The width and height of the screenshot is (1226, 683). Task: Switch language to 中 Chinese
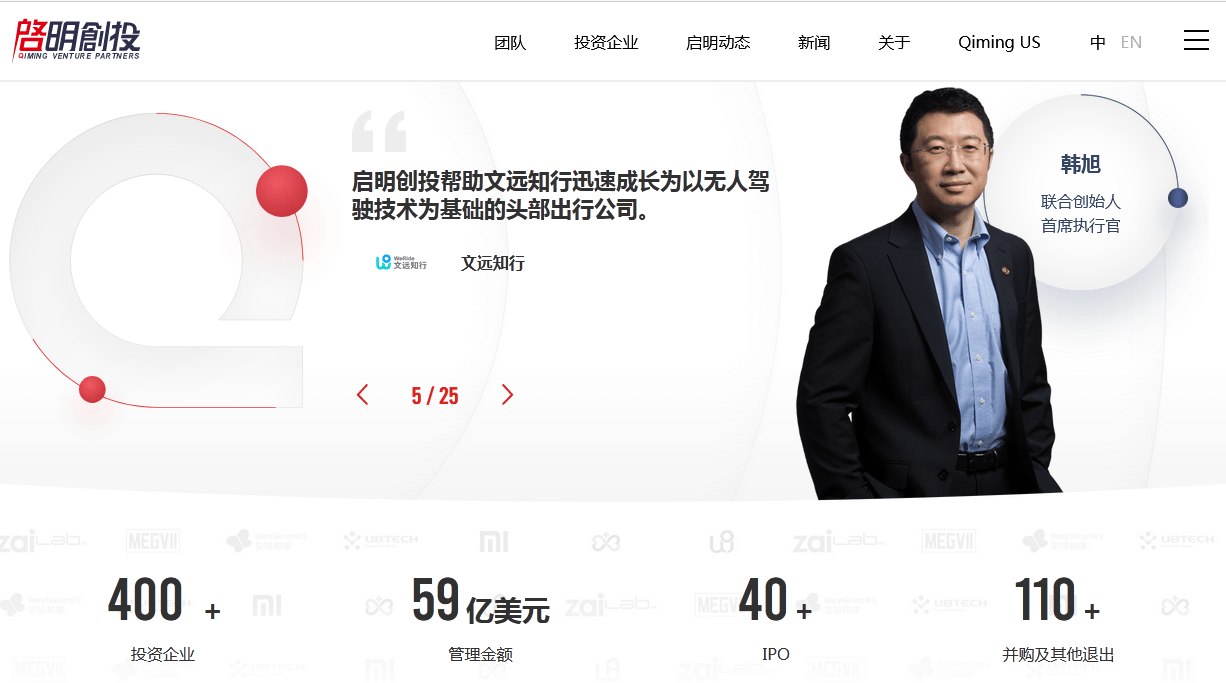click(1098, 43)
